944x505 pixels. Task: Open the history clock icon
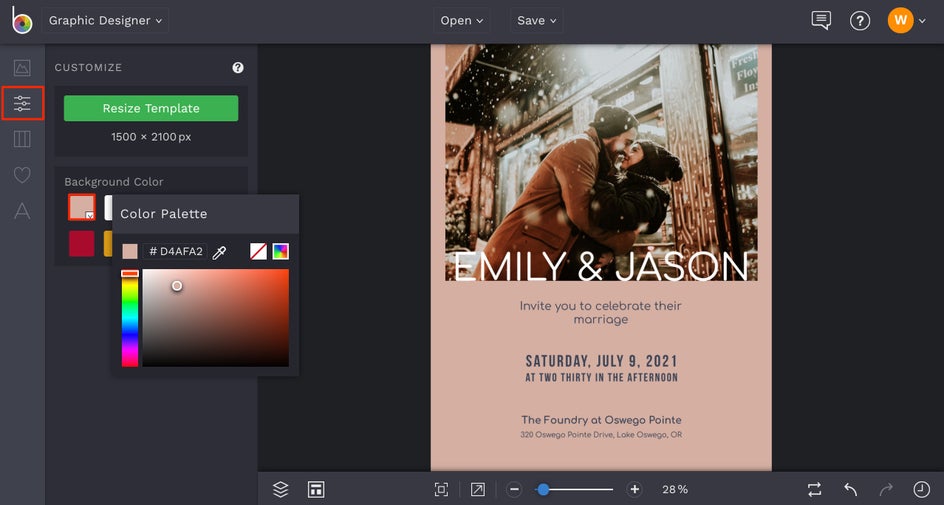pyautogui.click(x=922, y=489)
